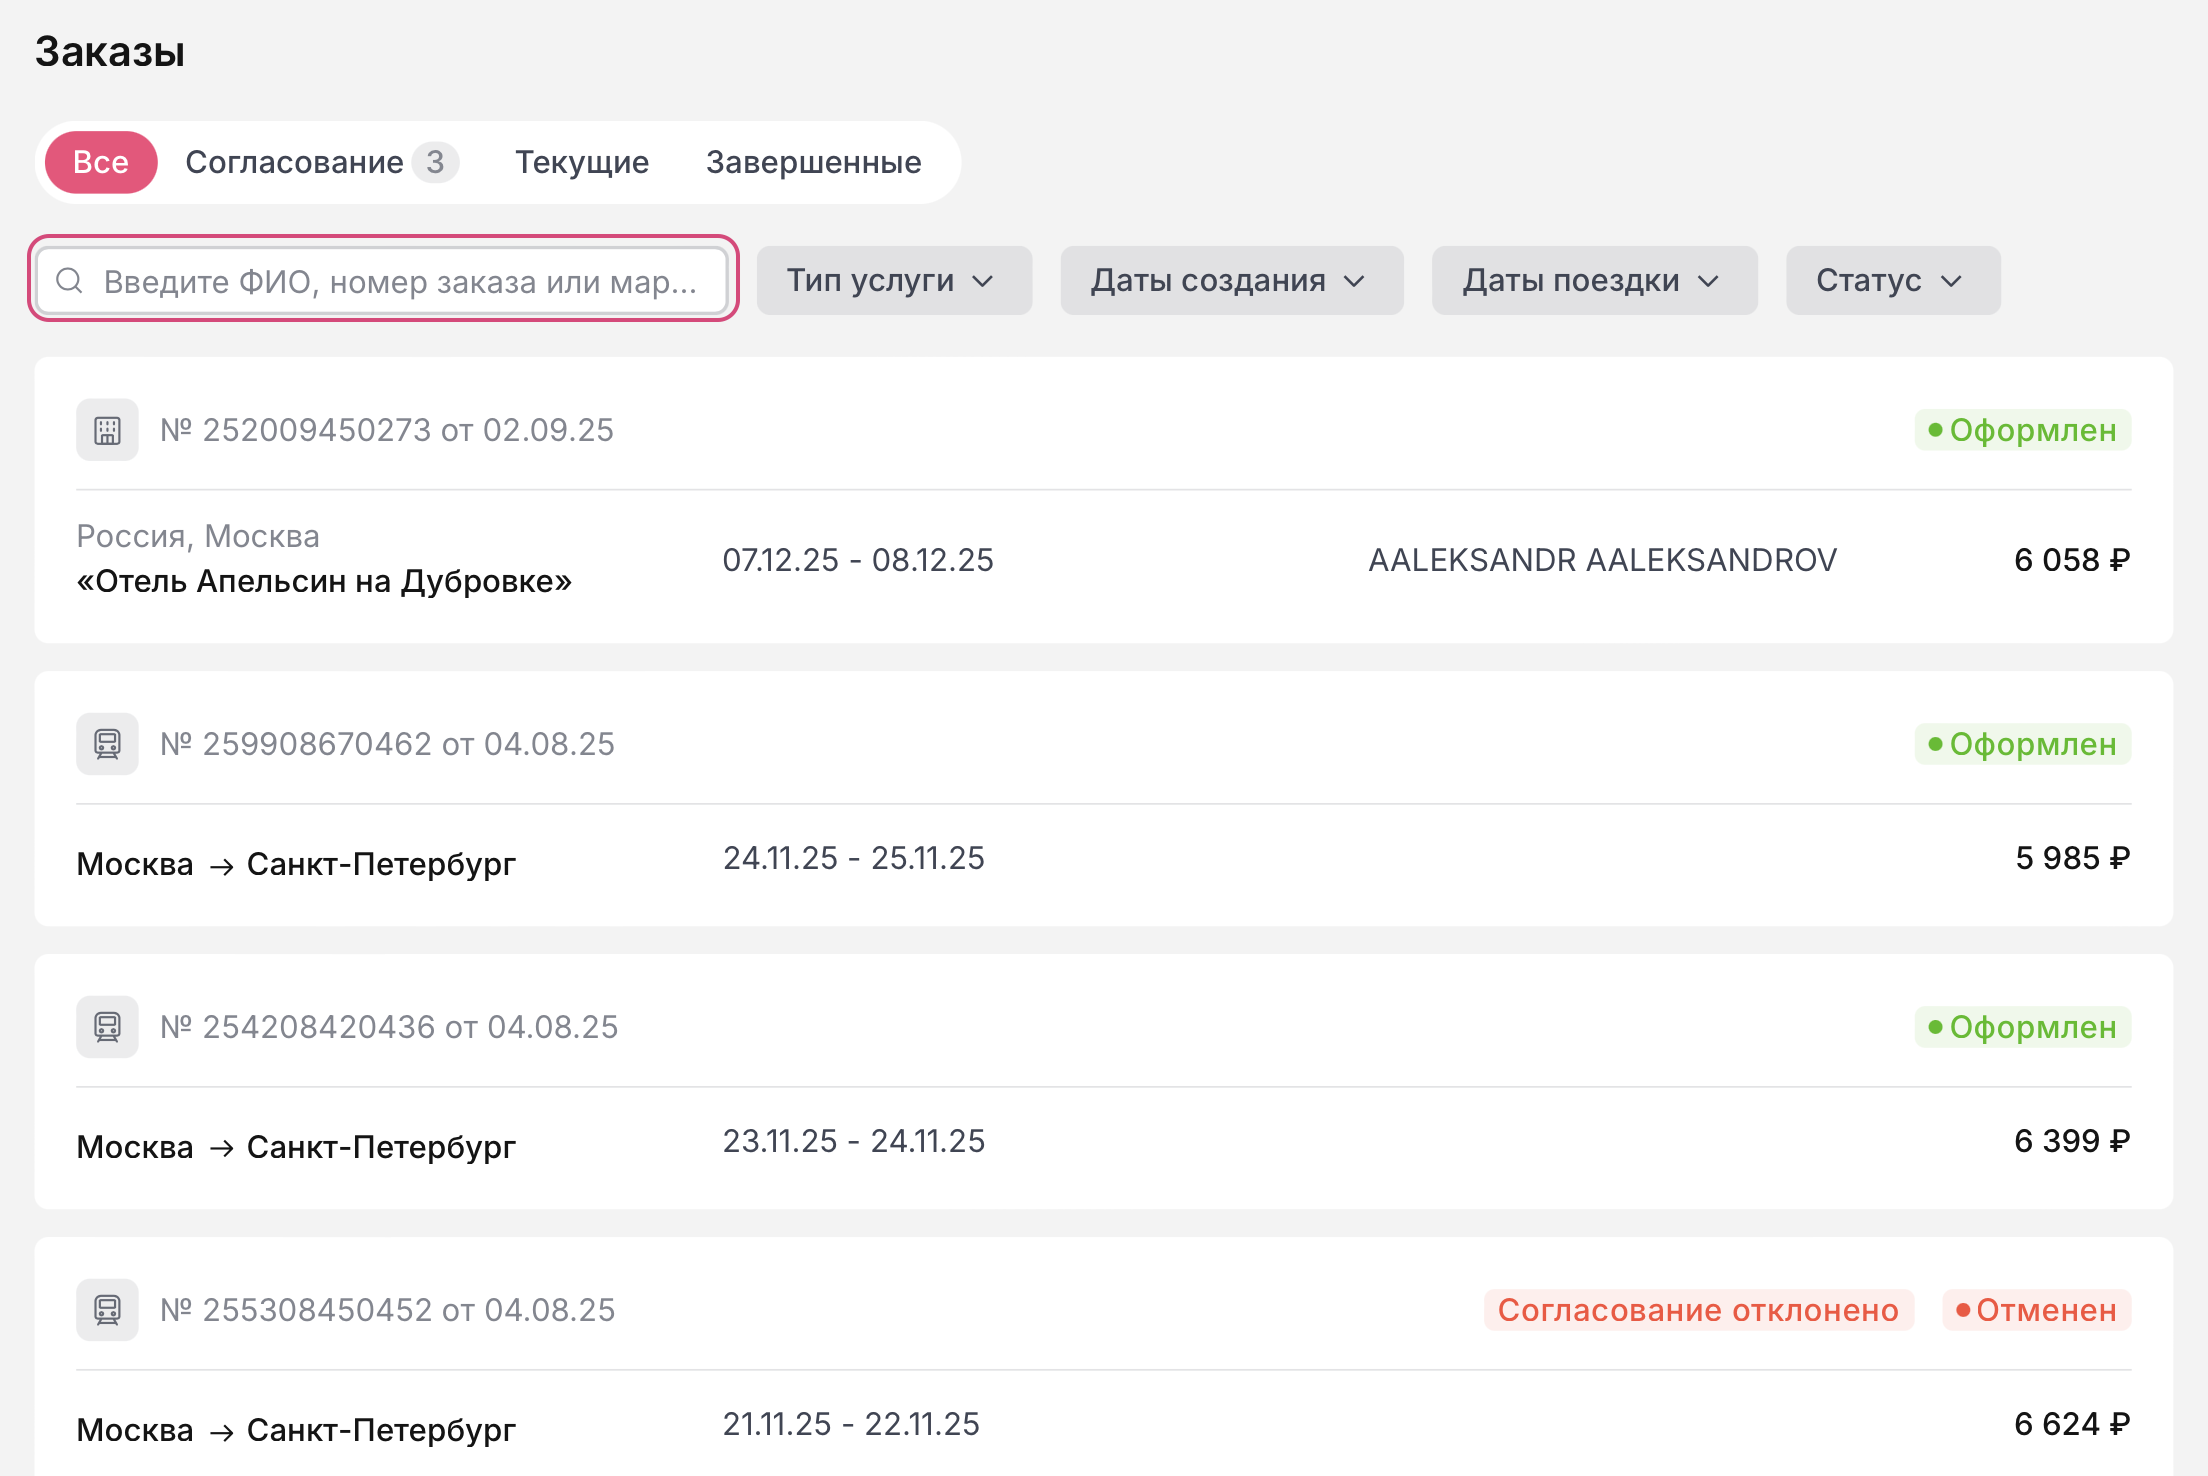Click the train icon of order 255308450452

[x=107, y=1310]
